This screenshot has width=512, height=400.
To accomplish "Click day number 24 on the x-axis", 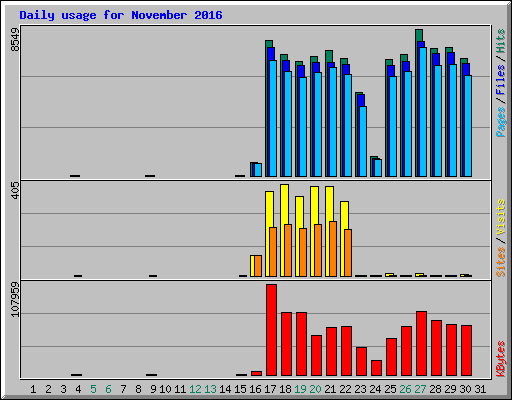I will click(x=375, y=389).
